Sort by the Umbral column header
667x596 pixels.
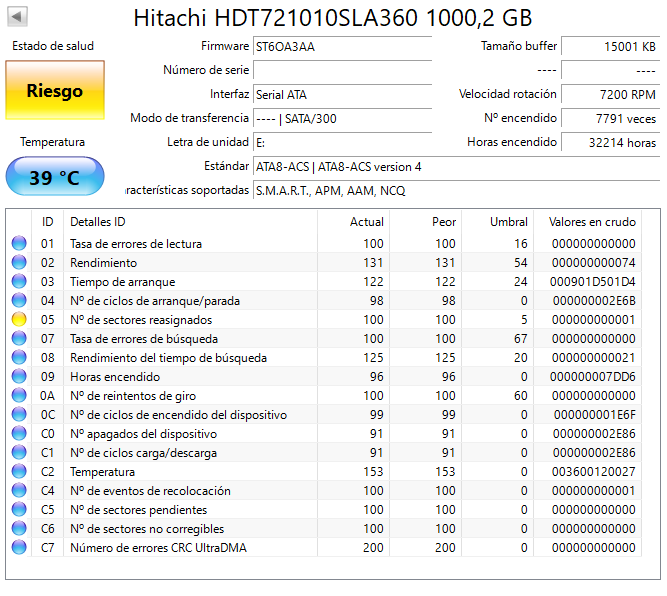coord(497,222)
